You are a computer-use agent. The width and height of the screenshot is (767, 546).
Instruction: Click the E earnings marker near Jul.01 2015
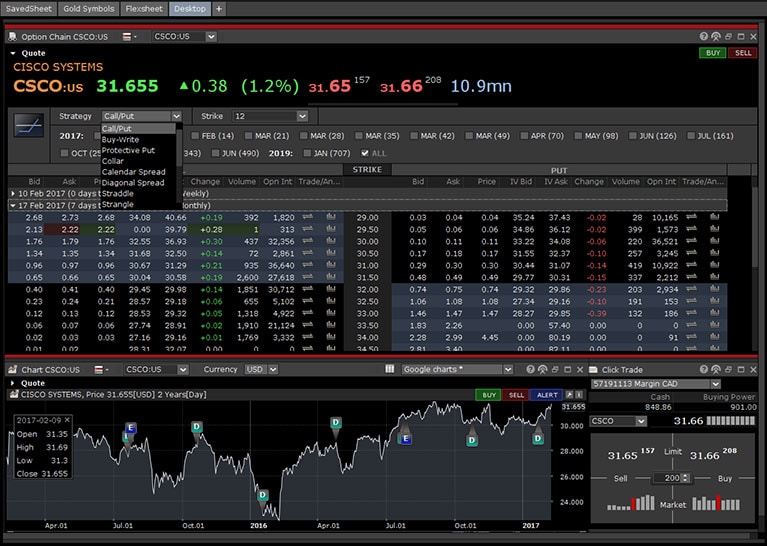(x=130, y=429)
